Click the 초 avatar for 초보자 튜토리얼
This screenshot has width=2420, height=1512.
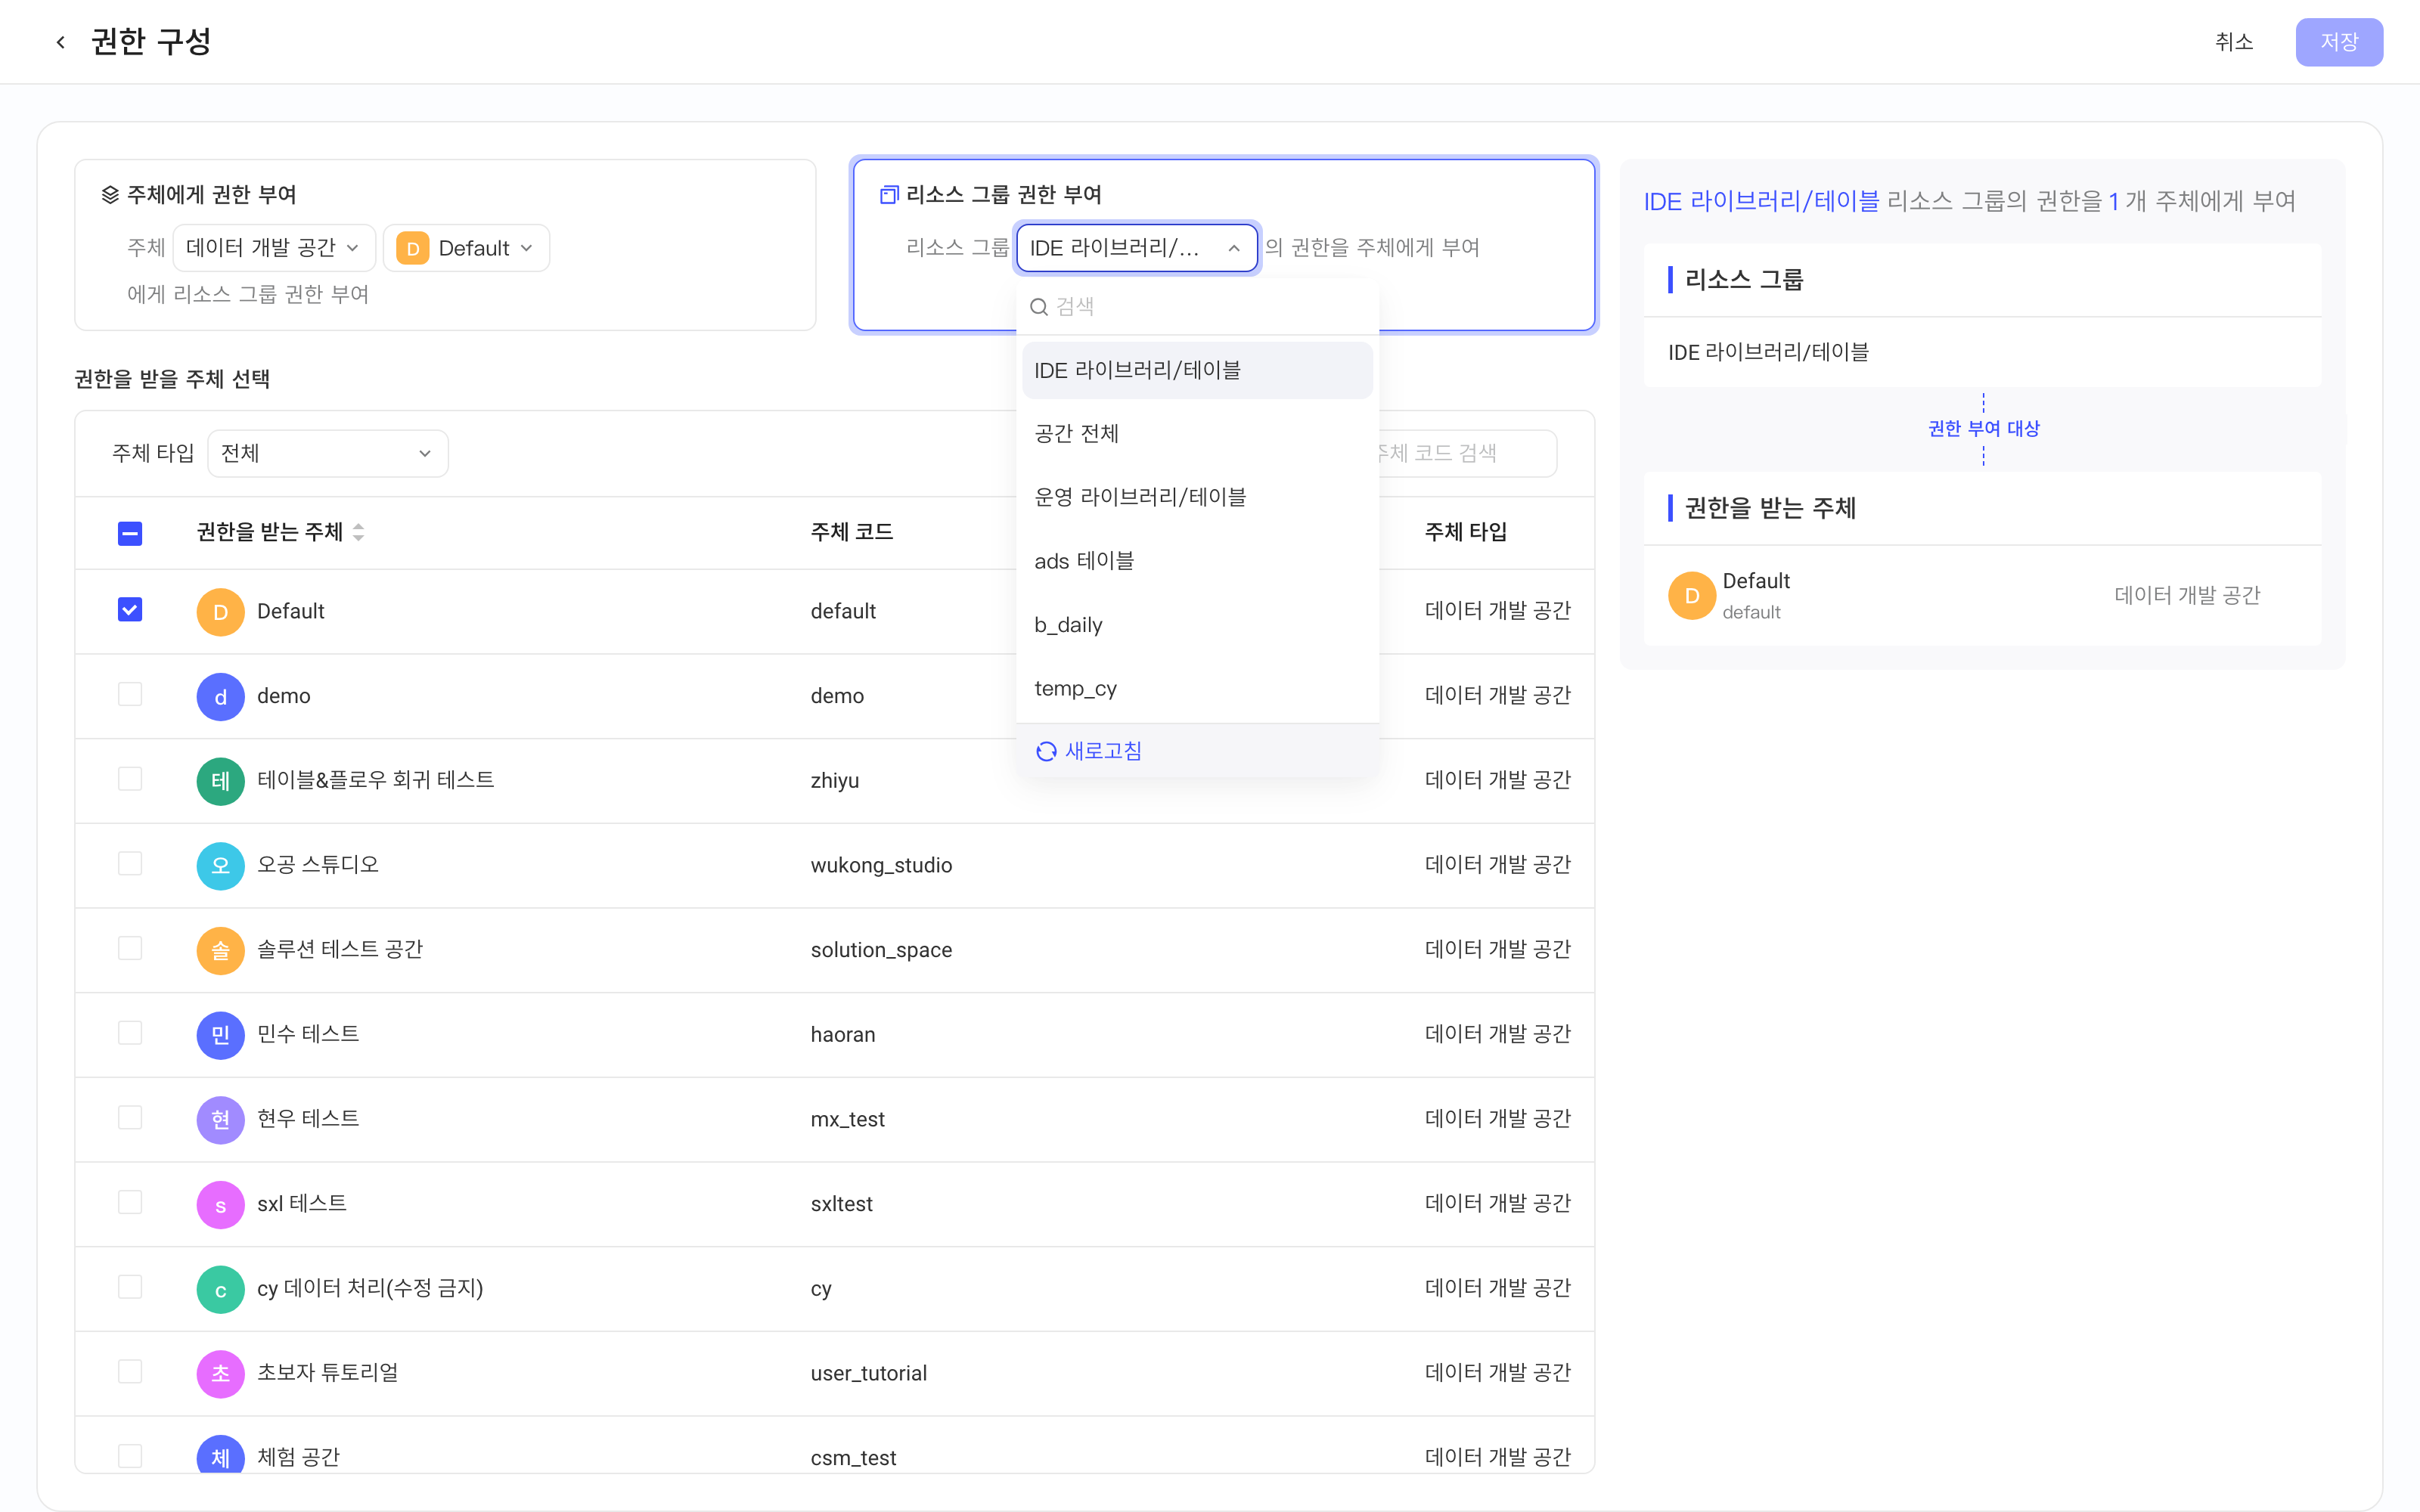[x=220, y=1374]
